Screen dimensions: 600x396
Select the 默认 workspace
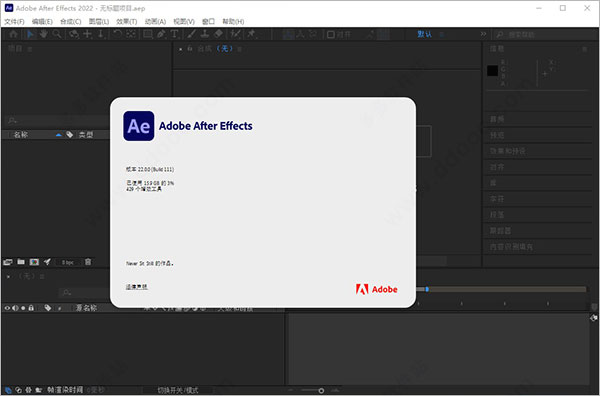click(x=425, y=34)
